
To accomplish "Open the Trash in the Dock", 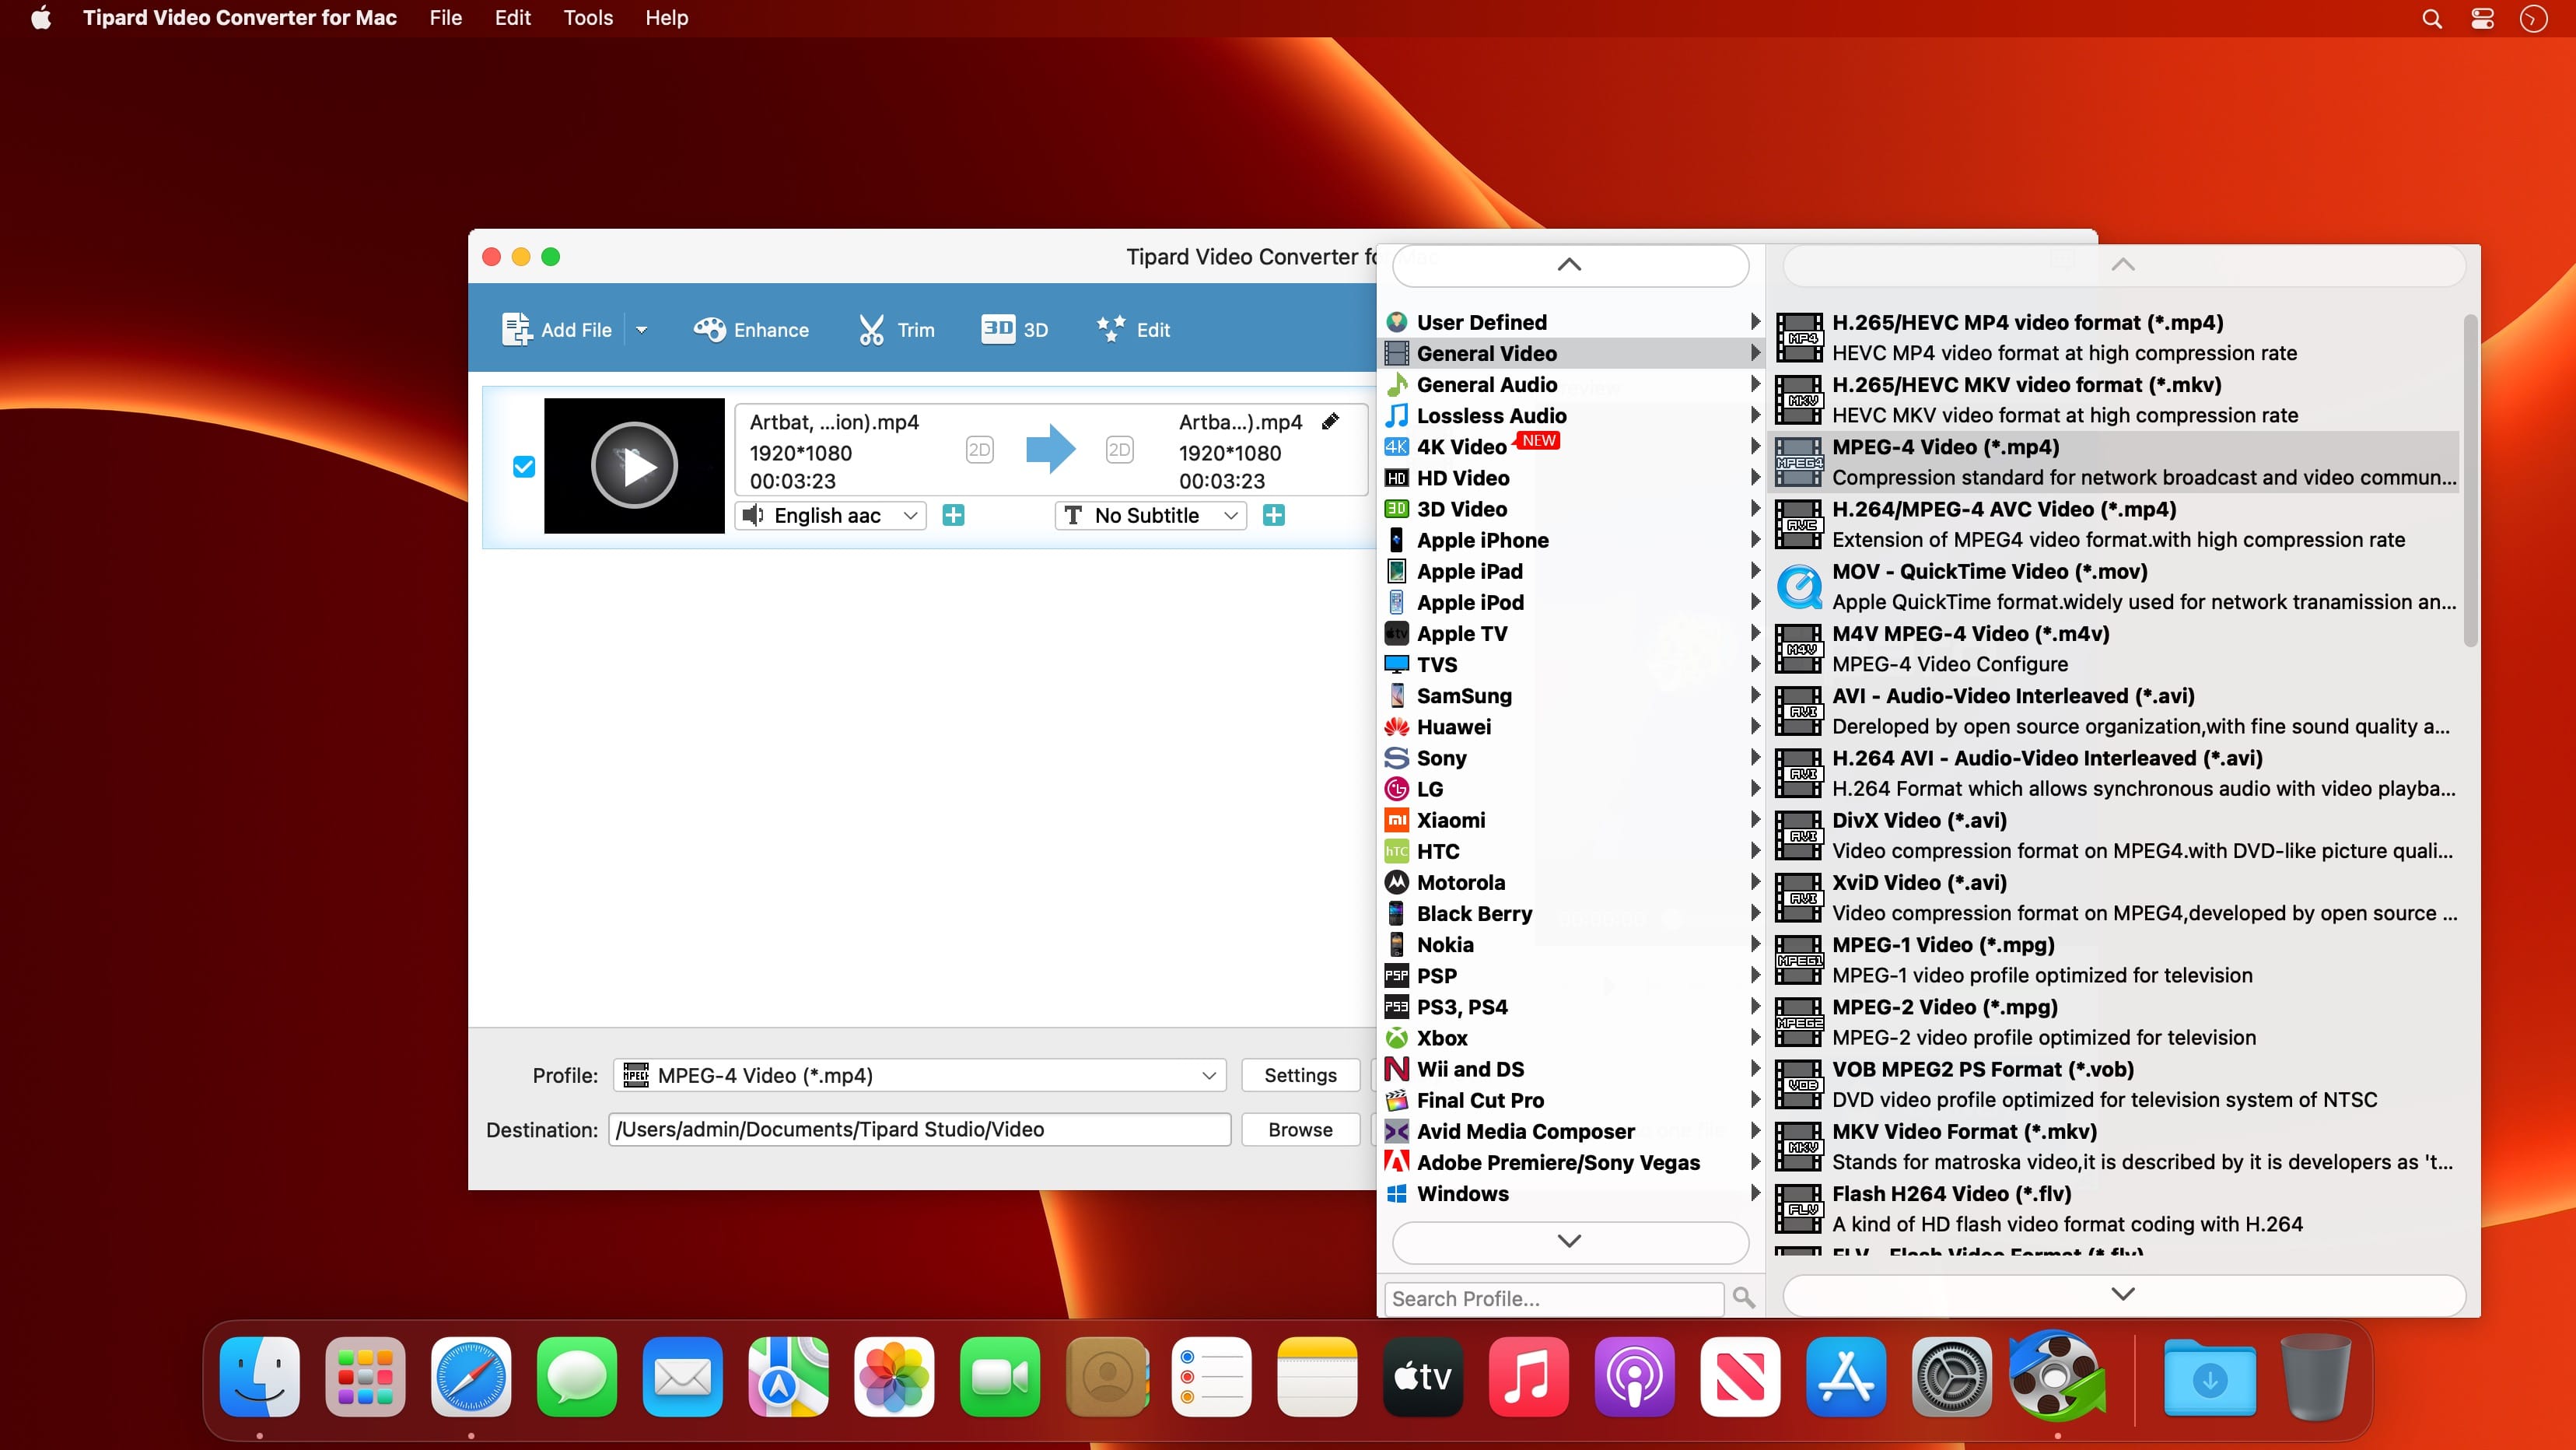I will coord(2316,1376).
